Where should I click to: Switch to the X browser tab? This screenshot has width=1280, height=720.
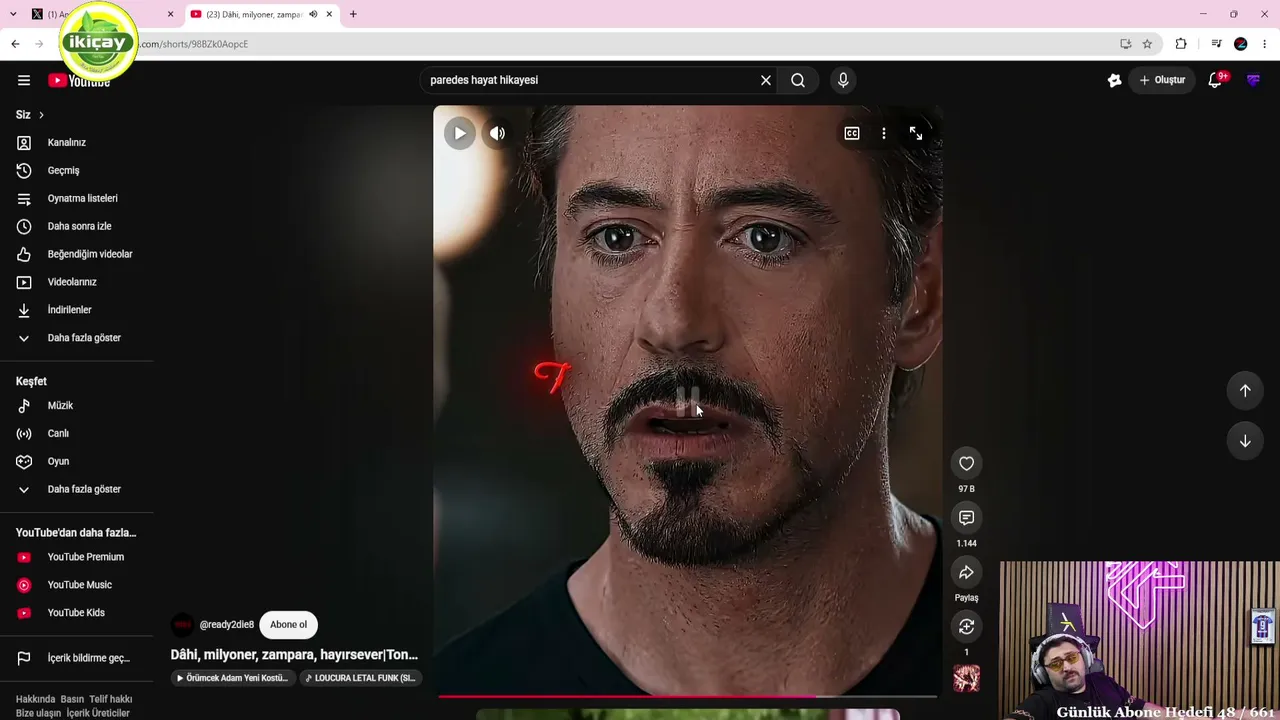point(103,14)
